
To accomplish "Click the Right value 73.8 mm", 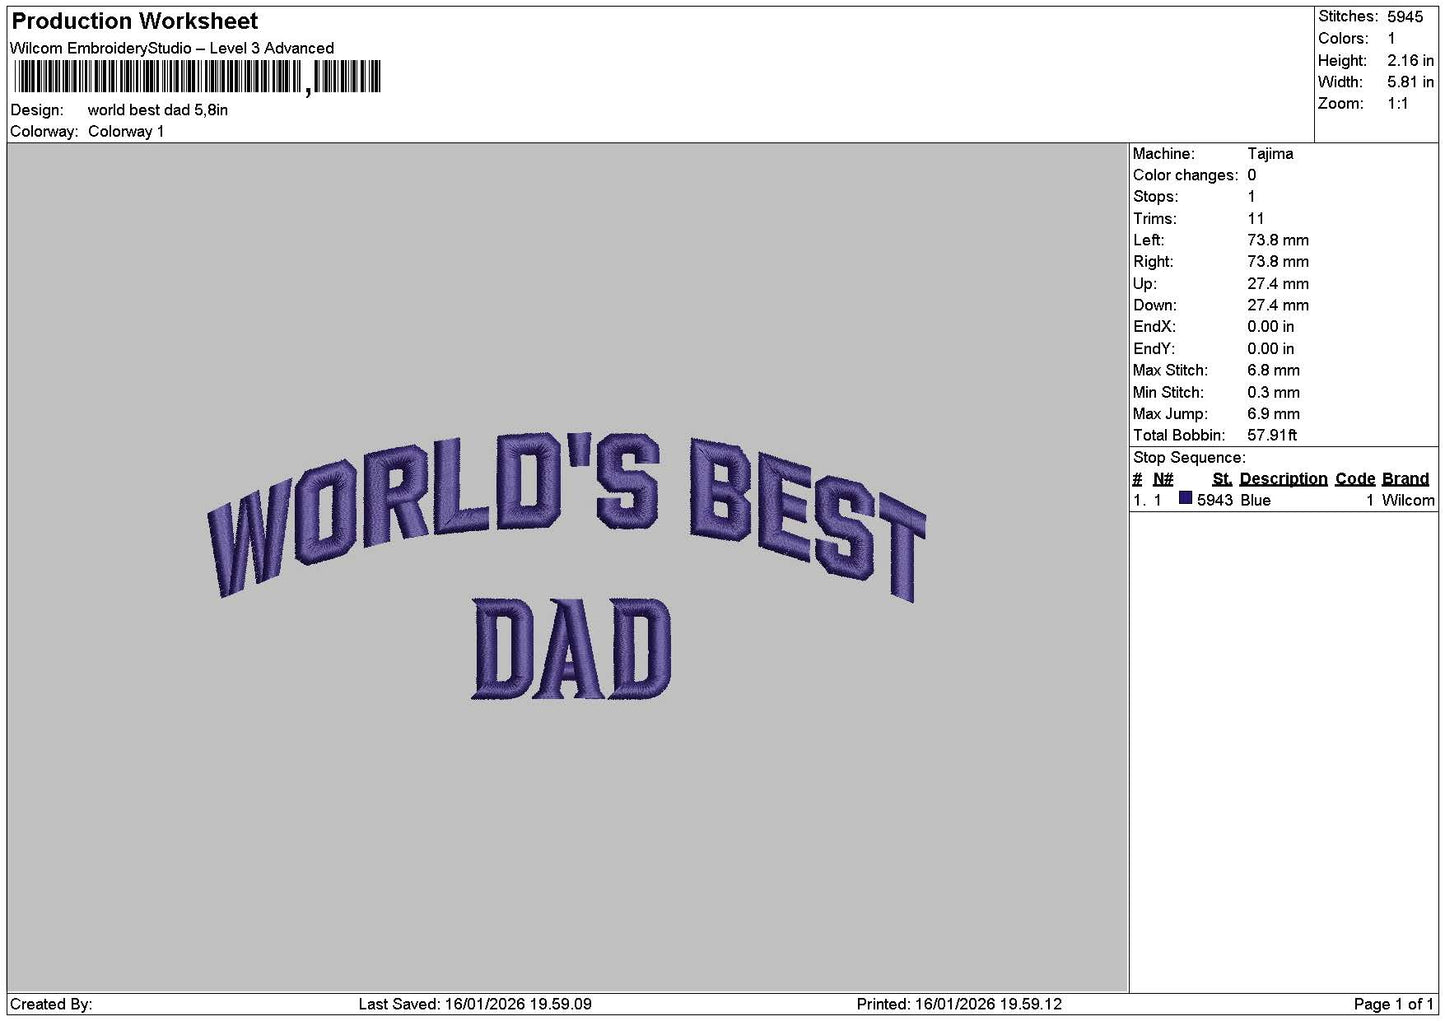I will 1278,262.
